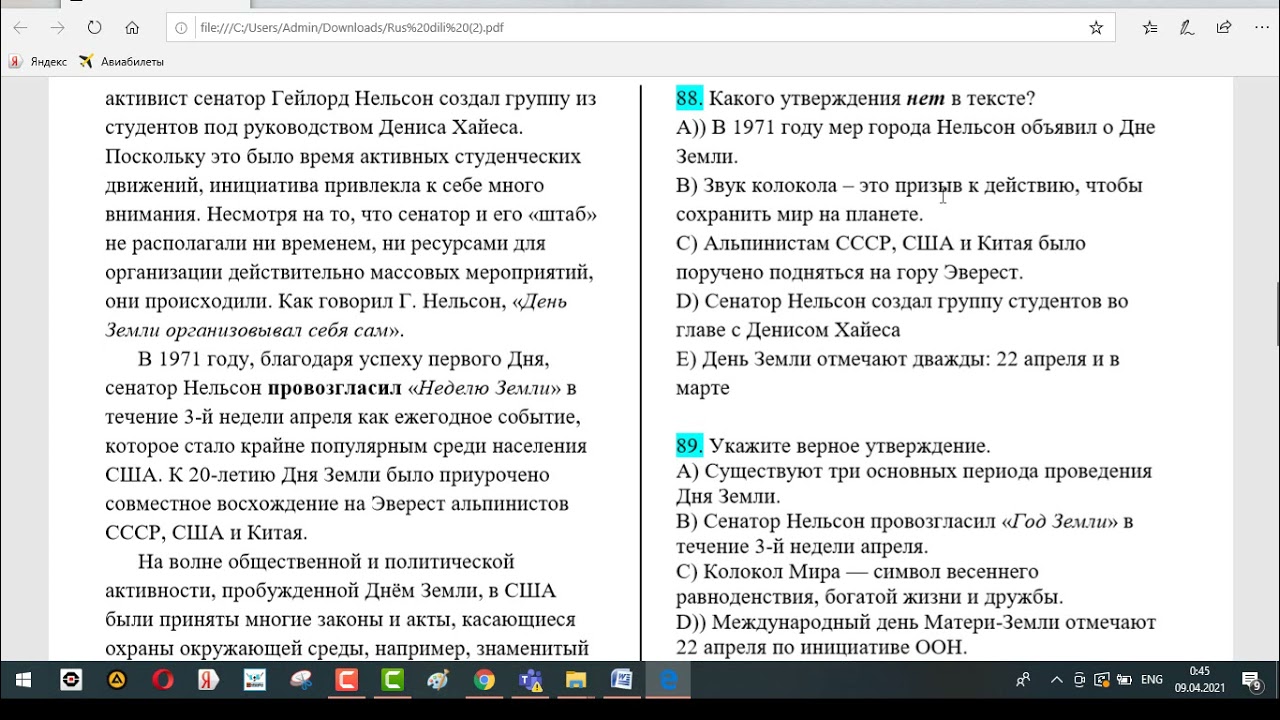Select answer C Колокол Мира — символ
Viewport: 1280px width, 720px height.
point(869,585)
